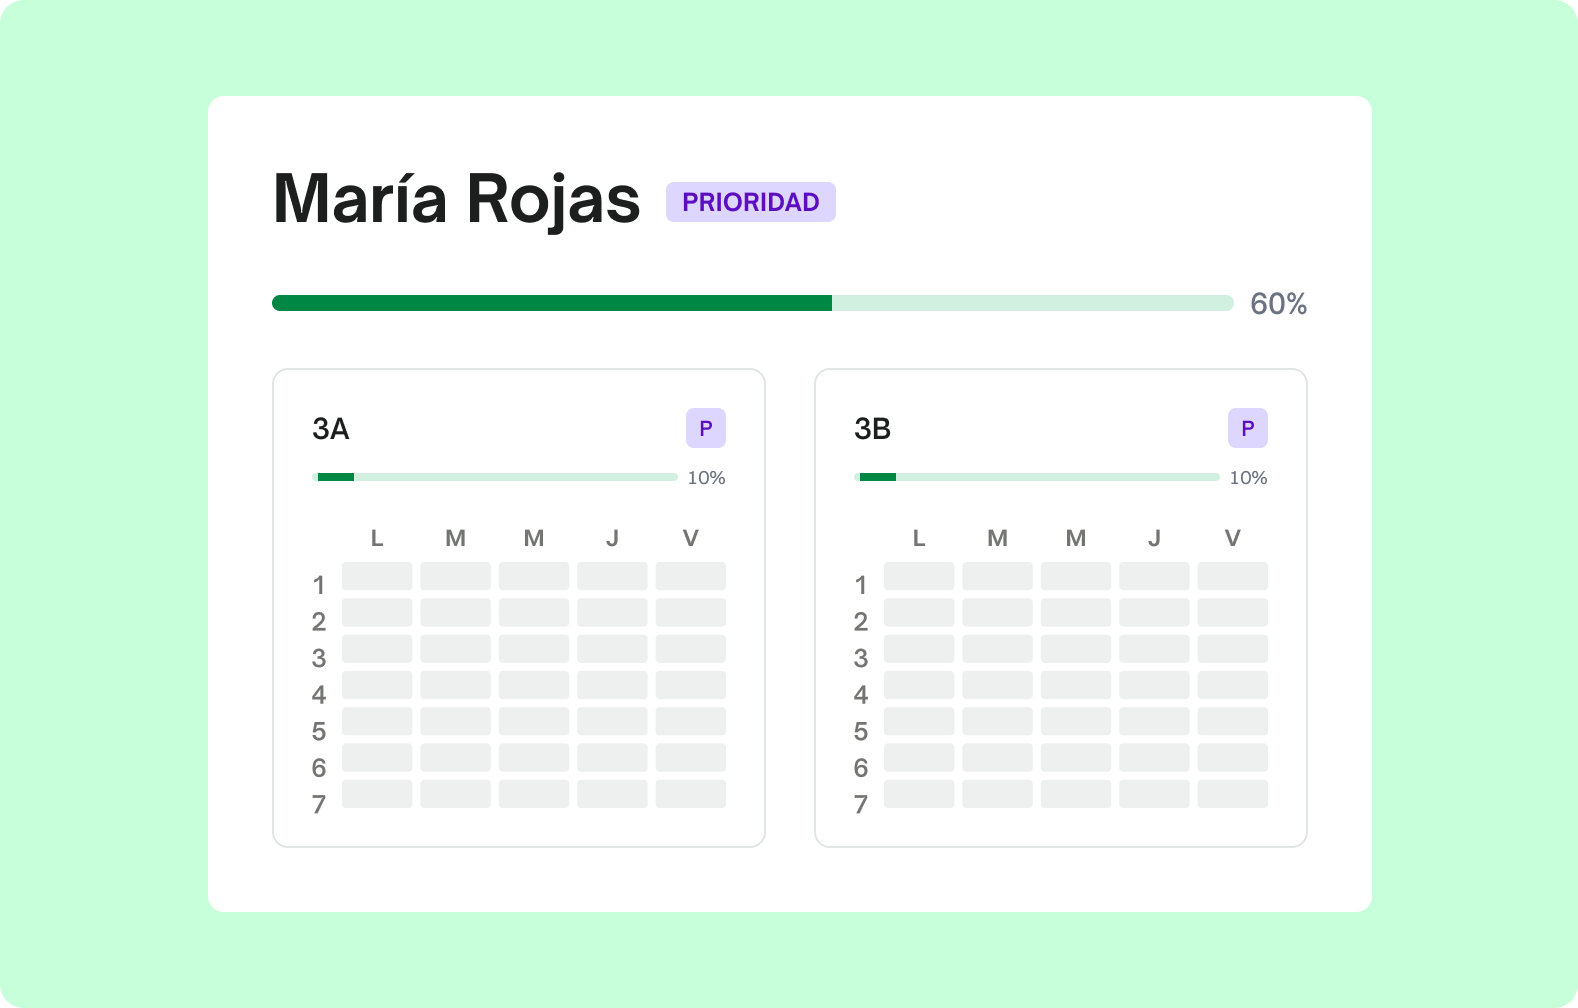
Task: Click the J column header in 3A
Action: pos(612,538)
